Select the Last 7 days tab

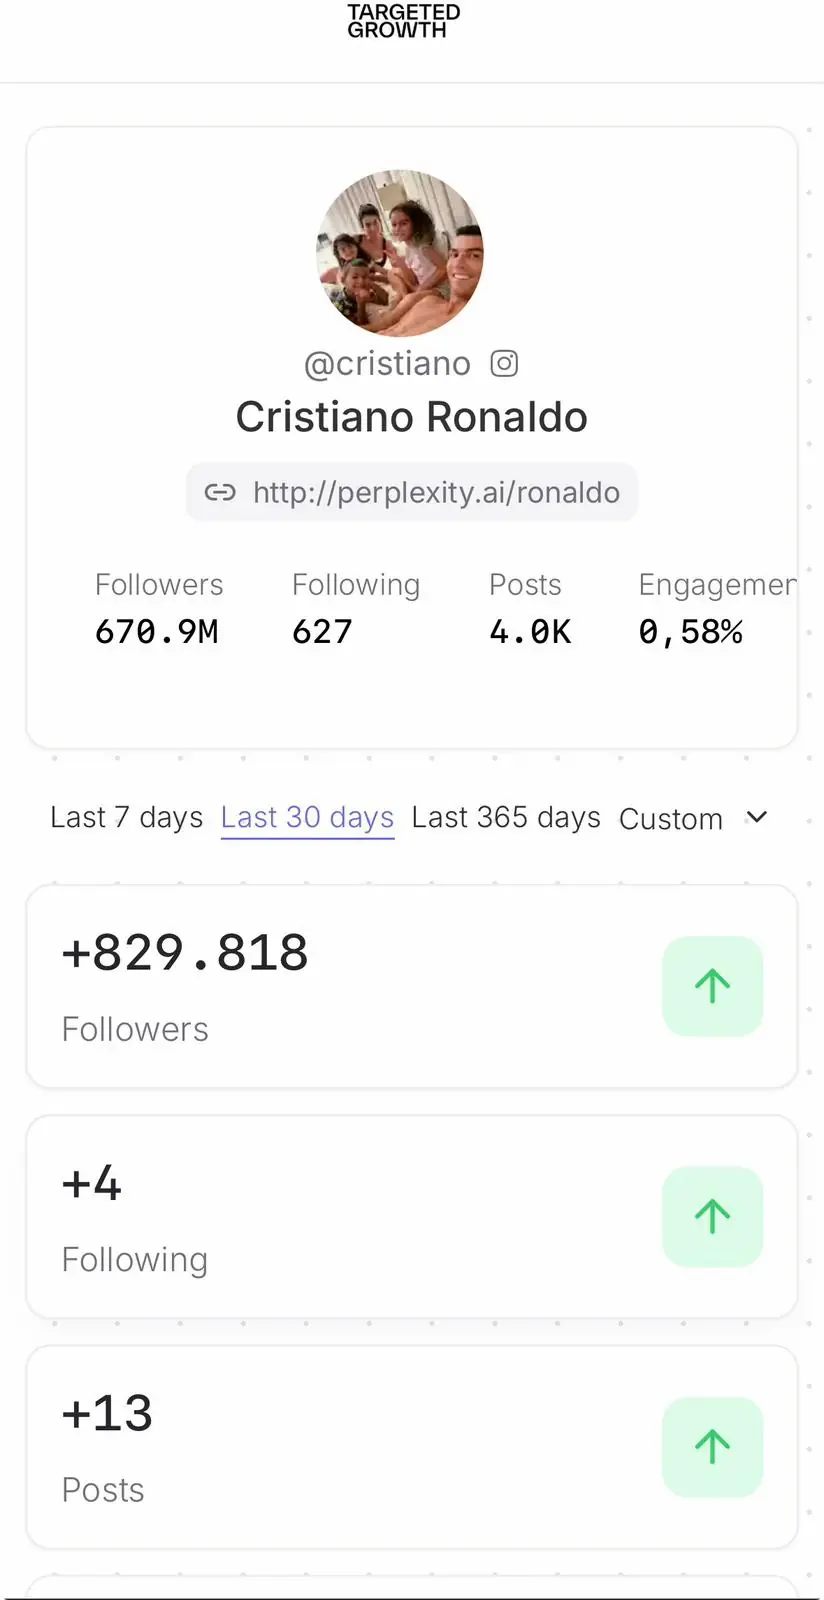(x=126, y=817)
